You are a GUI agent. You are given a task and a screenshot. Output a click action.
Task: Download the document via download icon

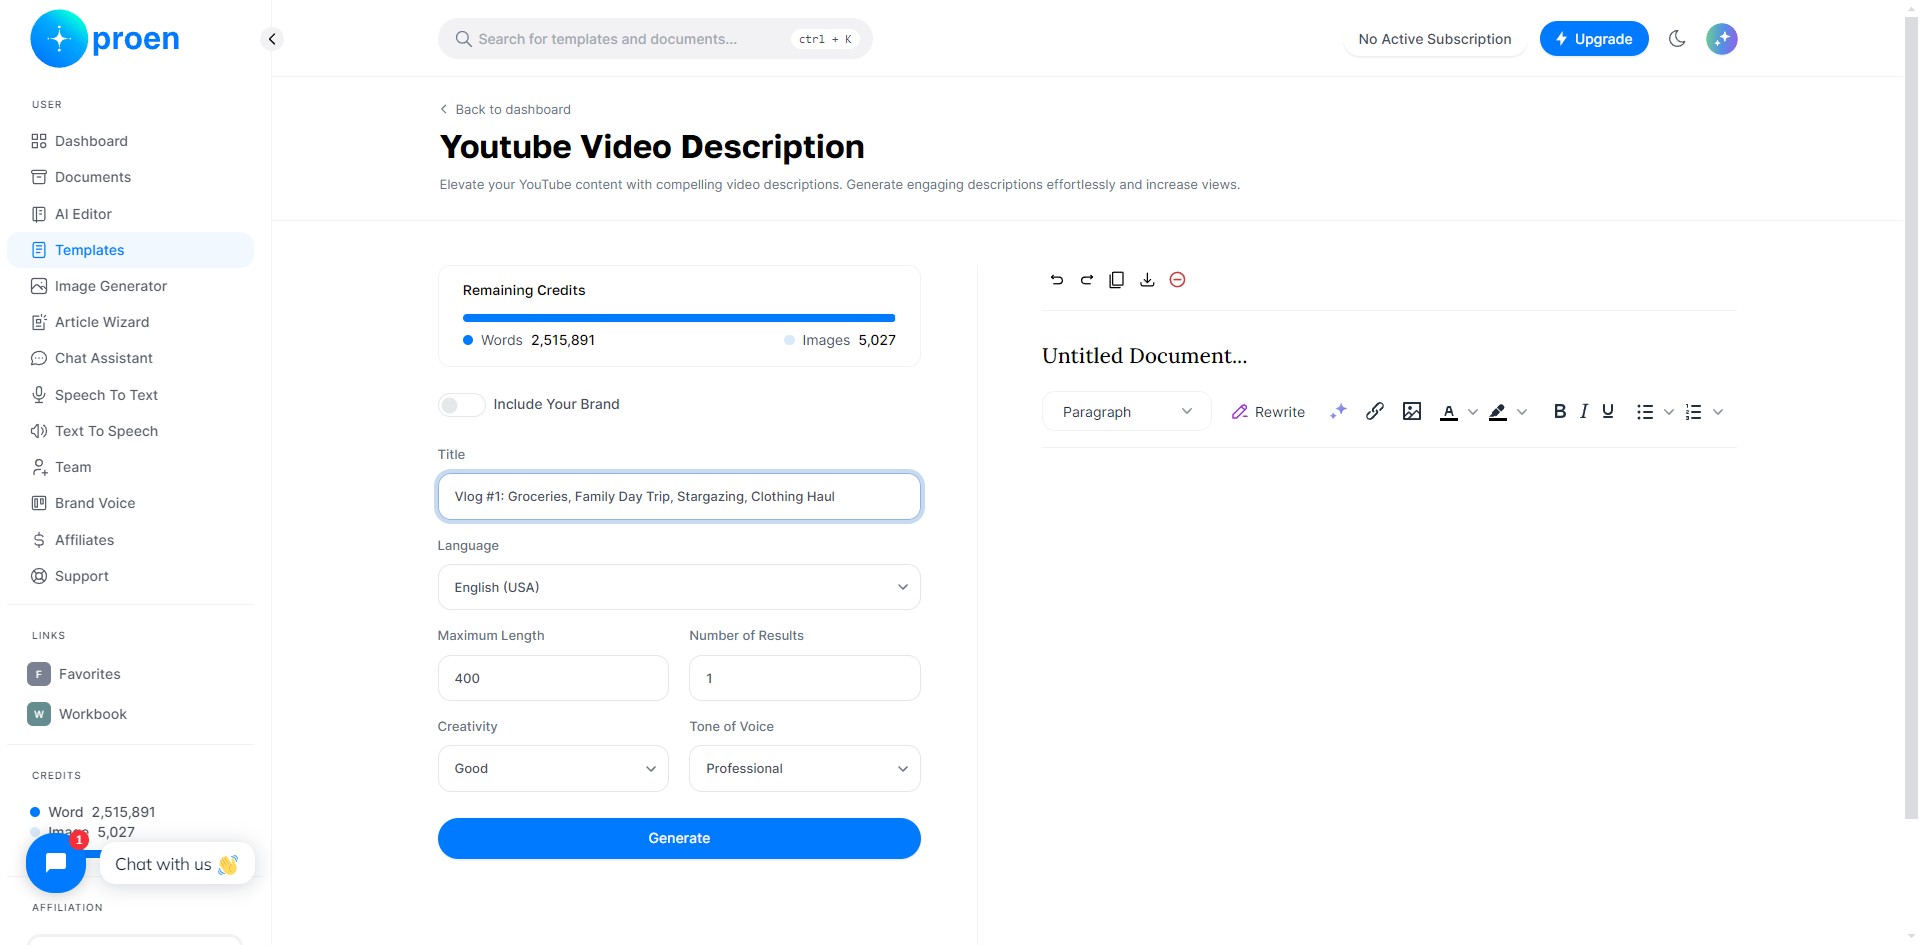point(1147,280)
